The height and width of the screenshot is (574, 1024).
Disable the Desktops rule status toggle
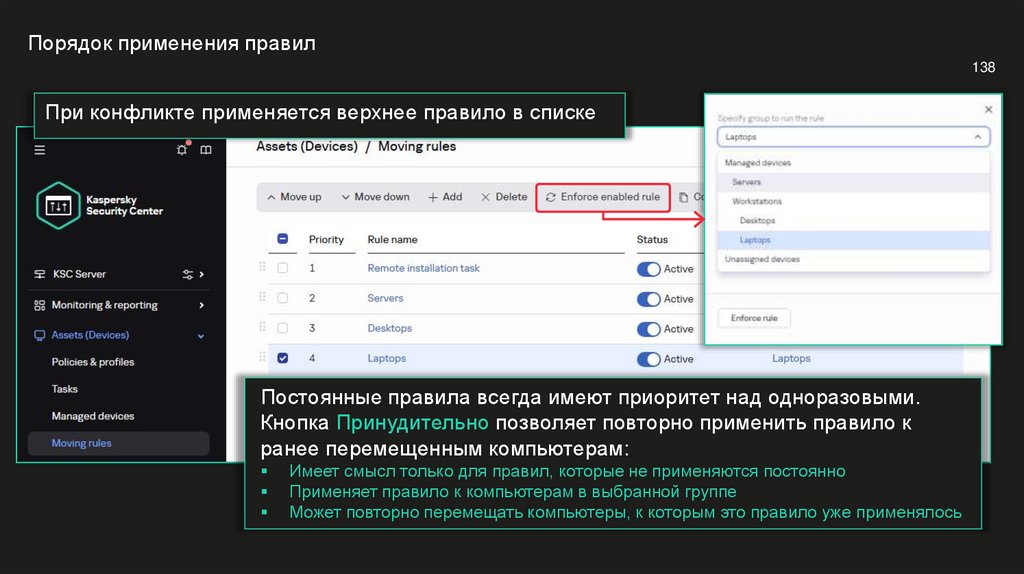(x=648, y=329)
